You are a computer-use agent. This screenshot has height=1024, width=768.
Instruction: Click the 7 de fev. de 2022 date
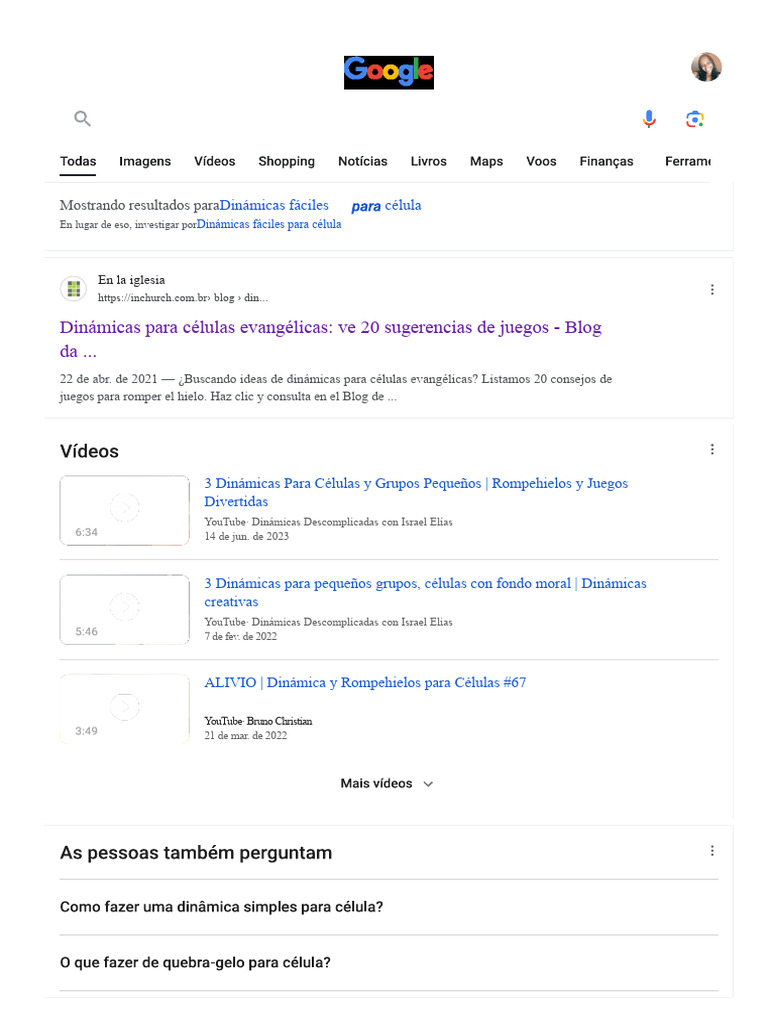[x=240, y=636]
